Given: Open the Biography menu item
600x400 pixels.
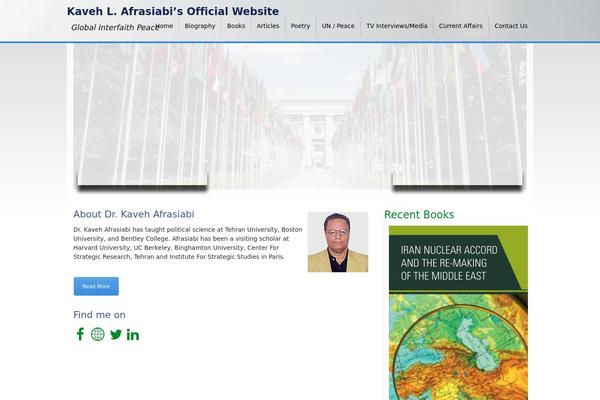Looking at the screenshot, I should click(200, 26).
